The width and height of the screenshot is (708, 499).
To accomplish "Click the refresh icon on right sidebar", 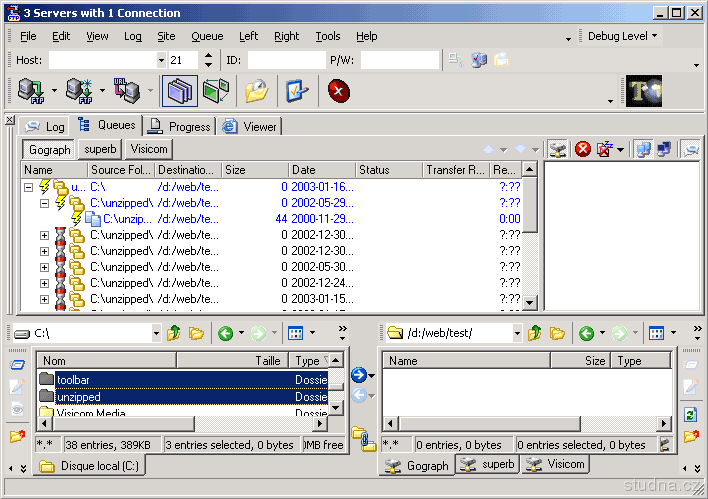I will click(690, 414).
